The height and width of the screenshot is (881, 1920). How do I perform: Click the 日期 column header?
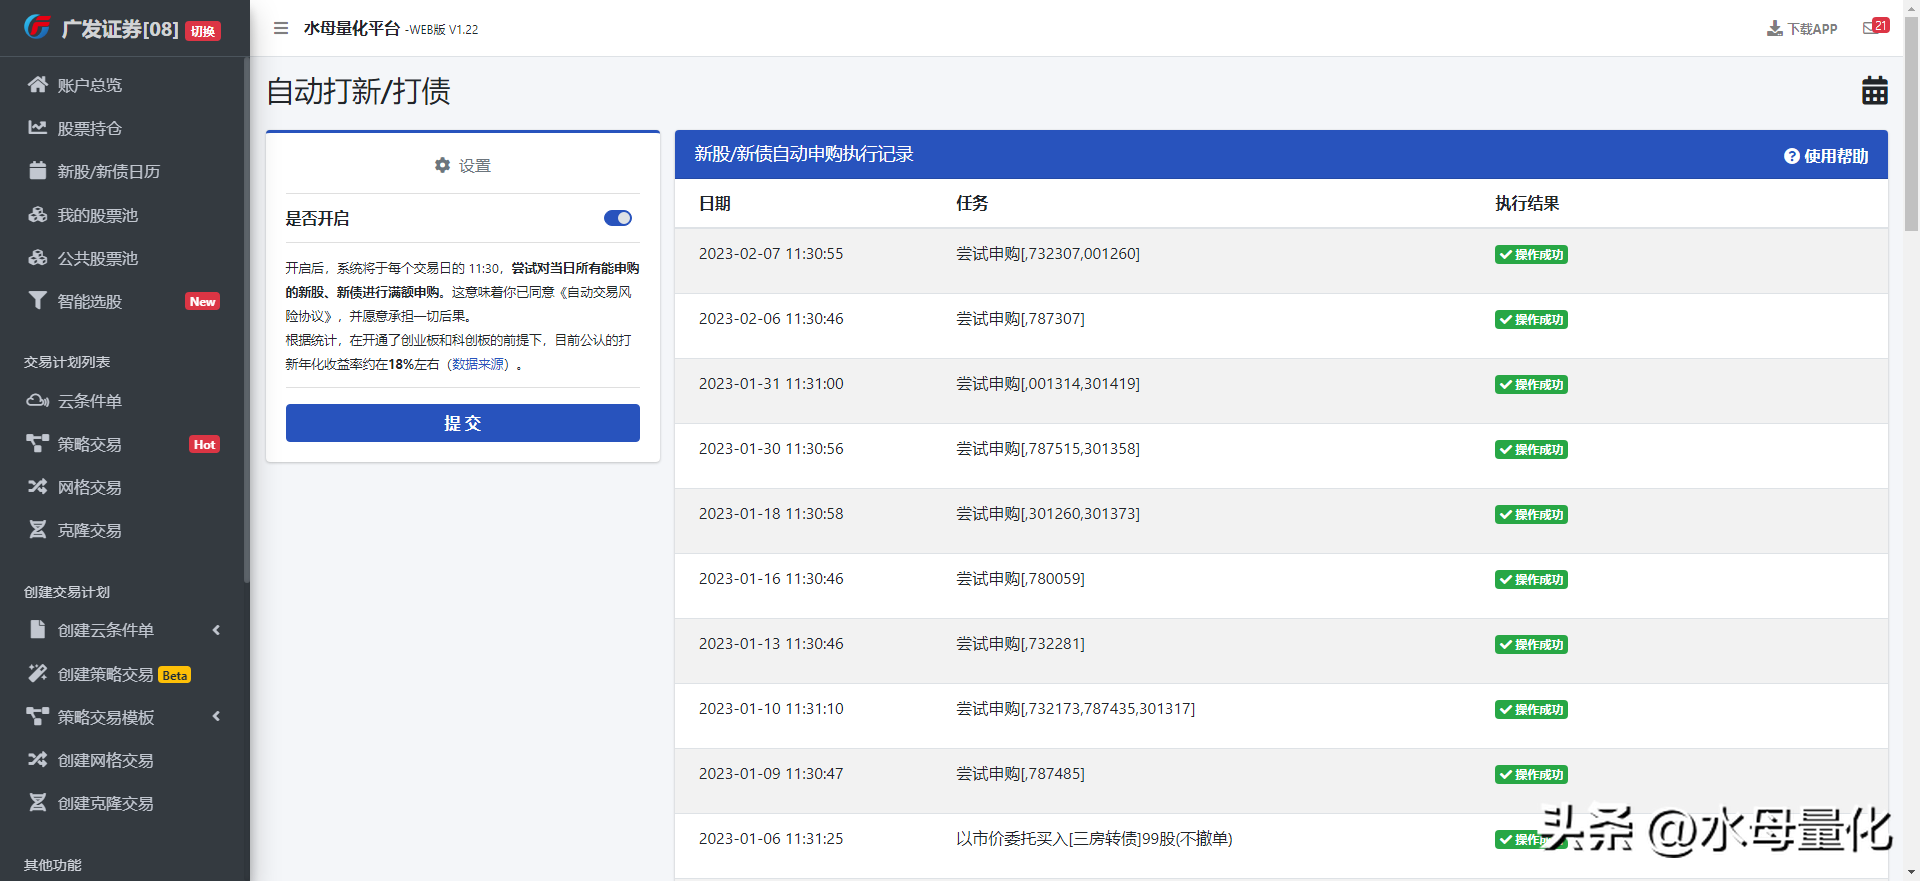pyautogui.click(x=715, y=203)
